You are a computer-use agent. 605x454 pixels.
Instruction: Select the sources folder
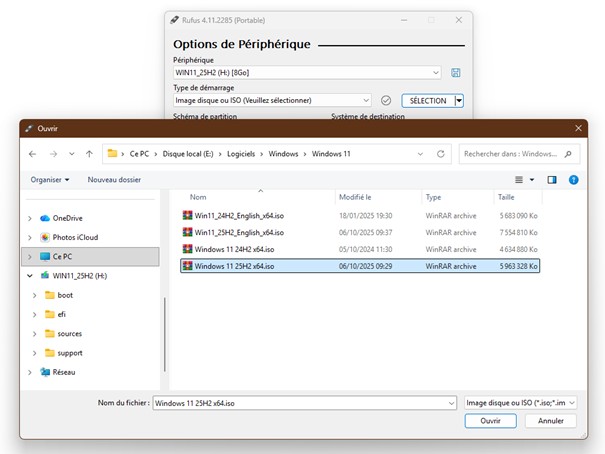tap(69, 334)
